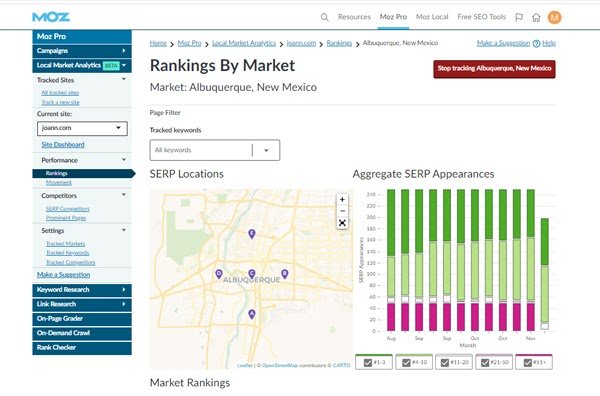
Task: Select map pin A
Action: tap(251, 314)
